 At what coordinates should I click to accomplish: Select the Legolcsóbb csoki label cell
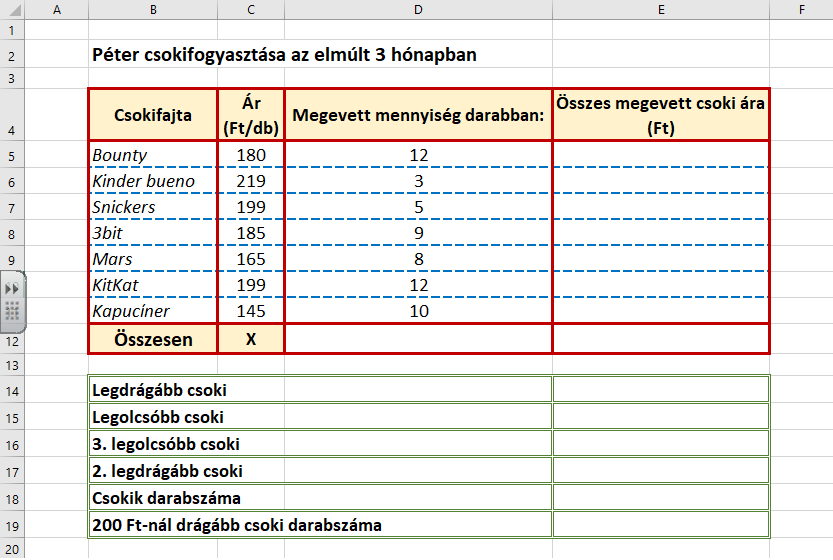320,416
